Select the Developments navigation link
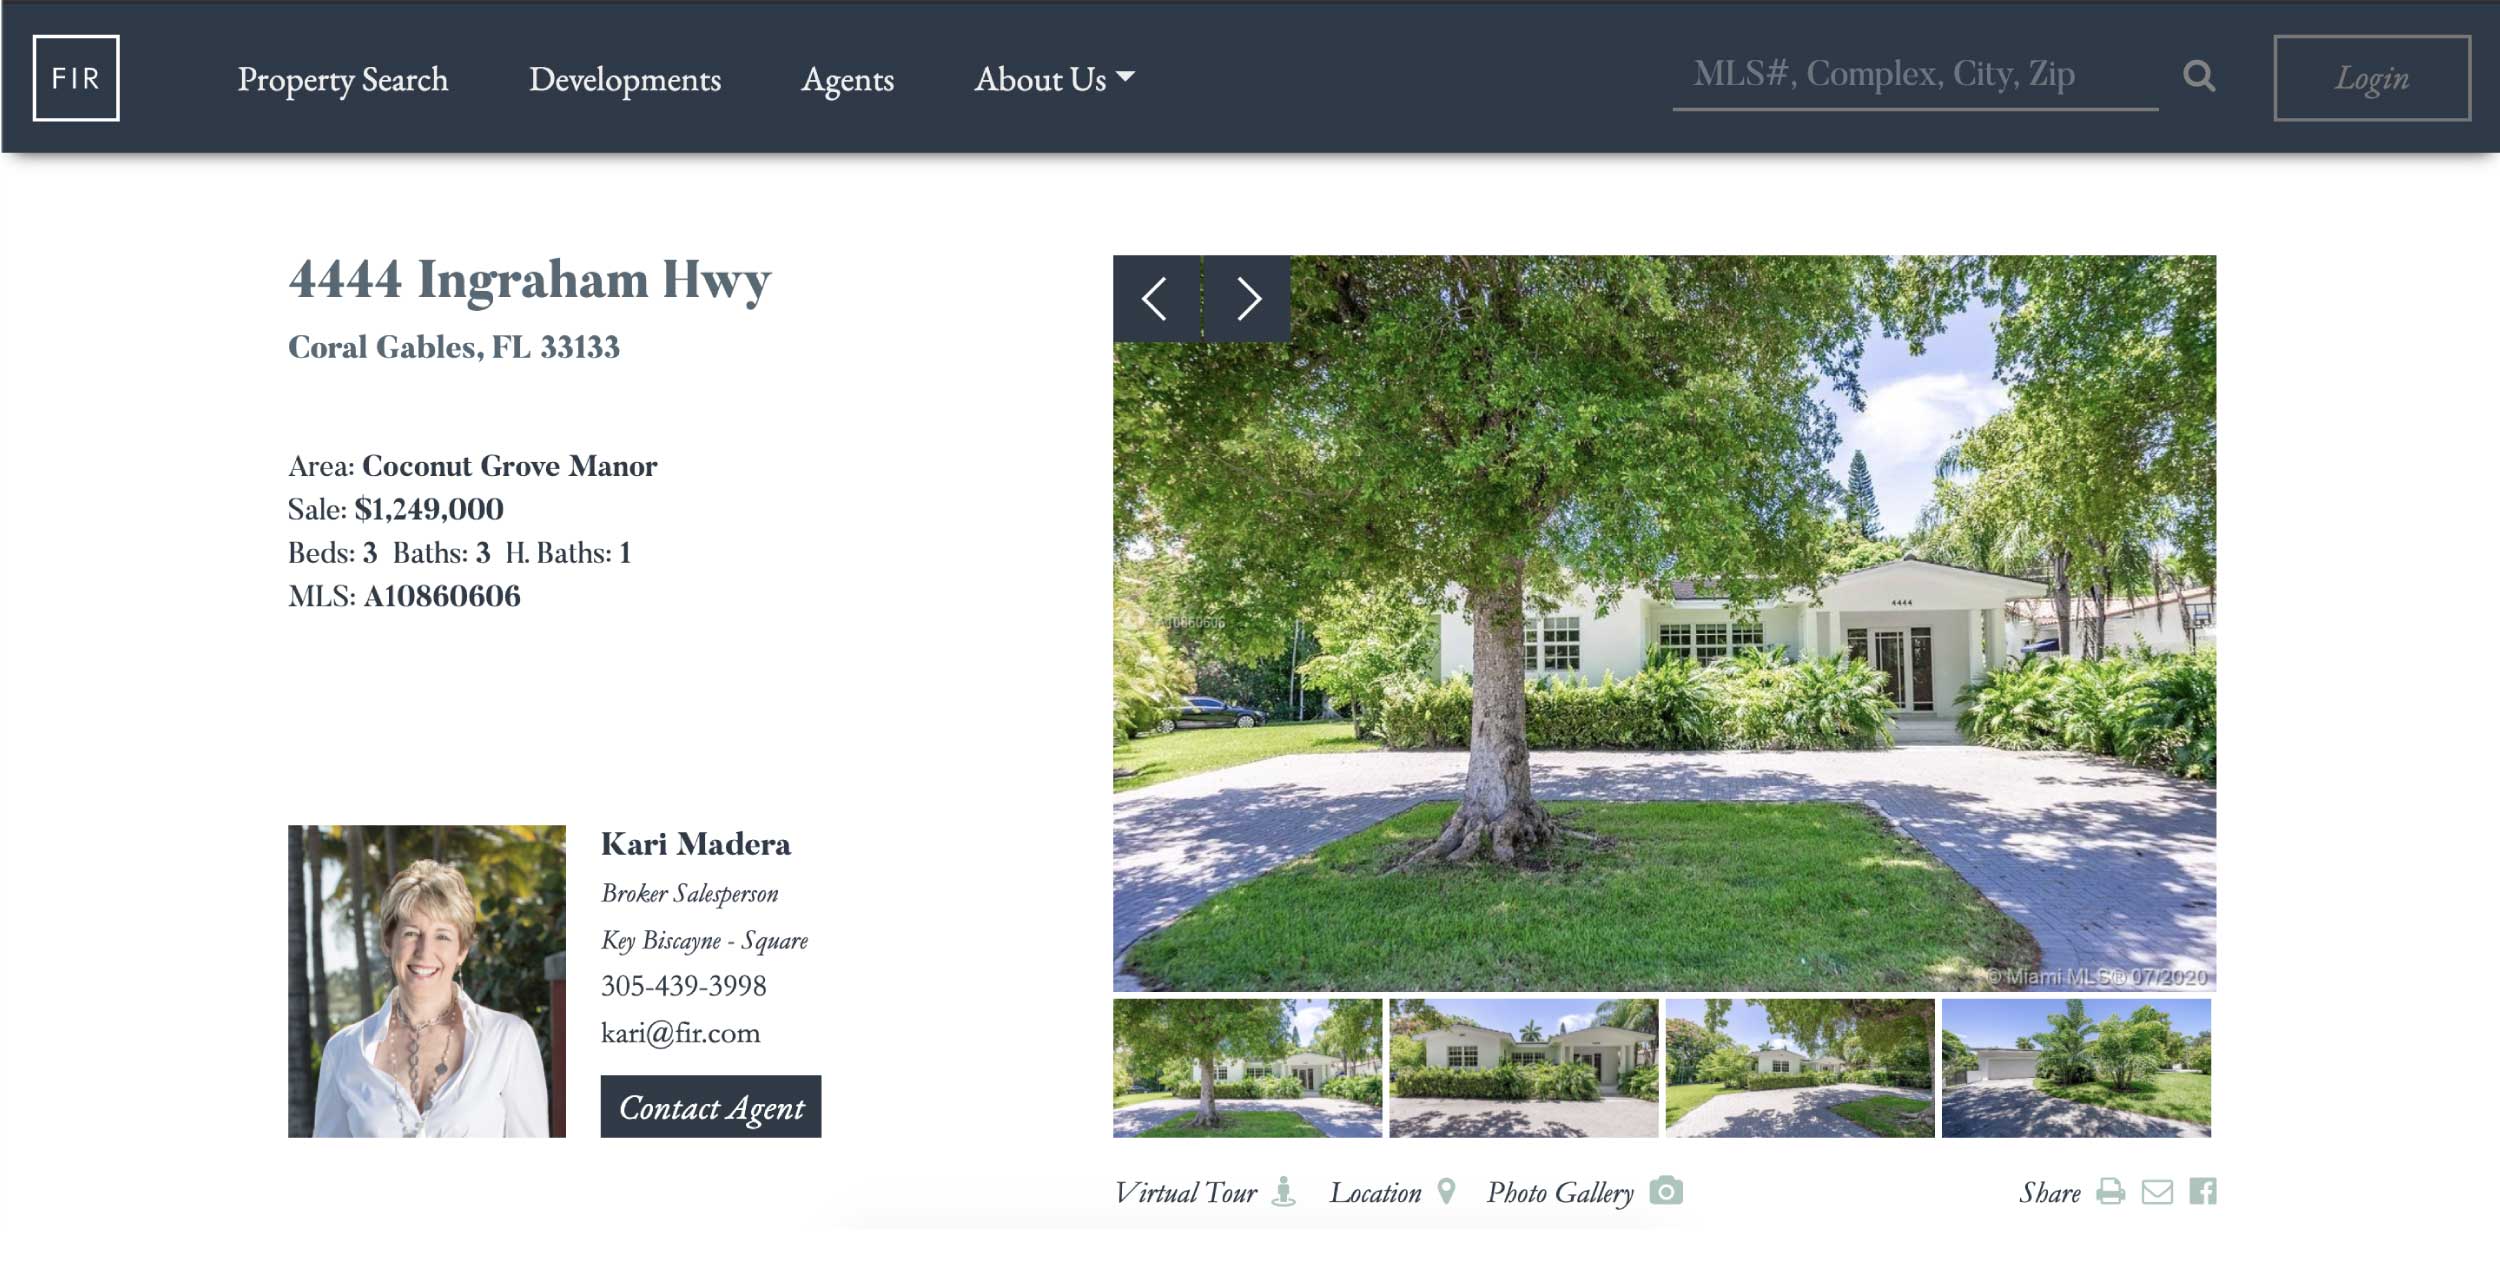This screenshot has width=2500, height=1281. [625, 75]
